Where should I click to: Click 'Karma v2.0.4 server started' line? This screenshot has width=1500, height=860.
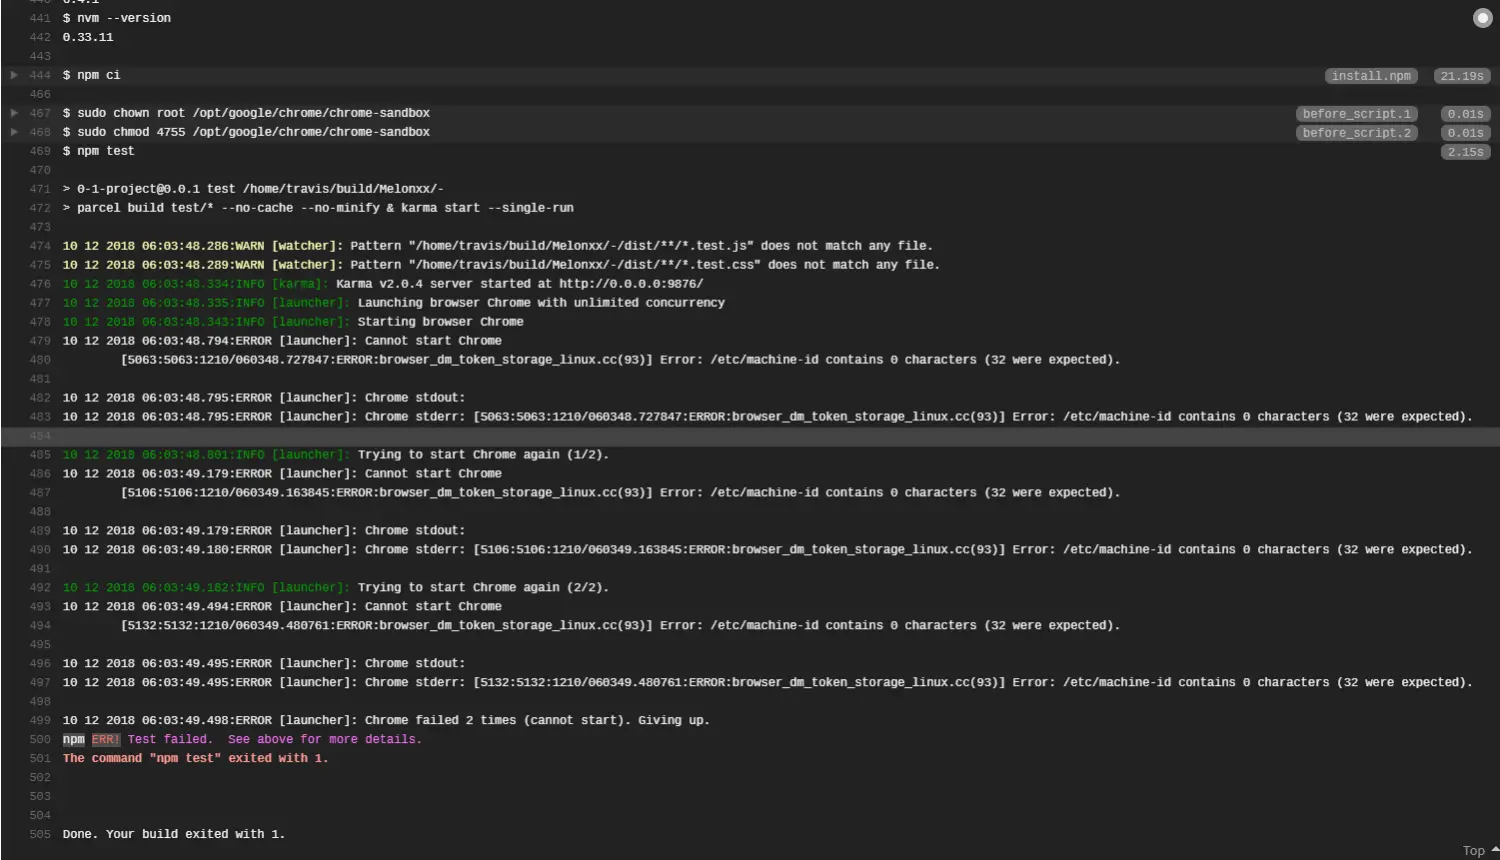click(x=383, y=284)
